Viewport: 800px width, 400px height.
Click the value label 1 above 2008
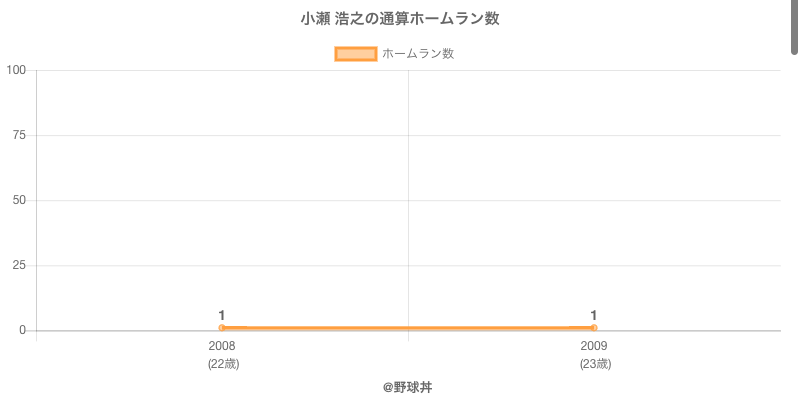click(x=222, y=315)
